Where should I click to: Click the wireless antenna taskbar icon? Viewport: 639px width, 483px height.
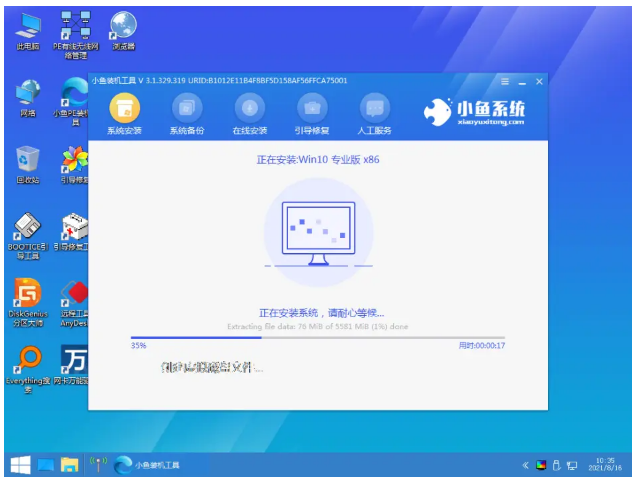98,465
